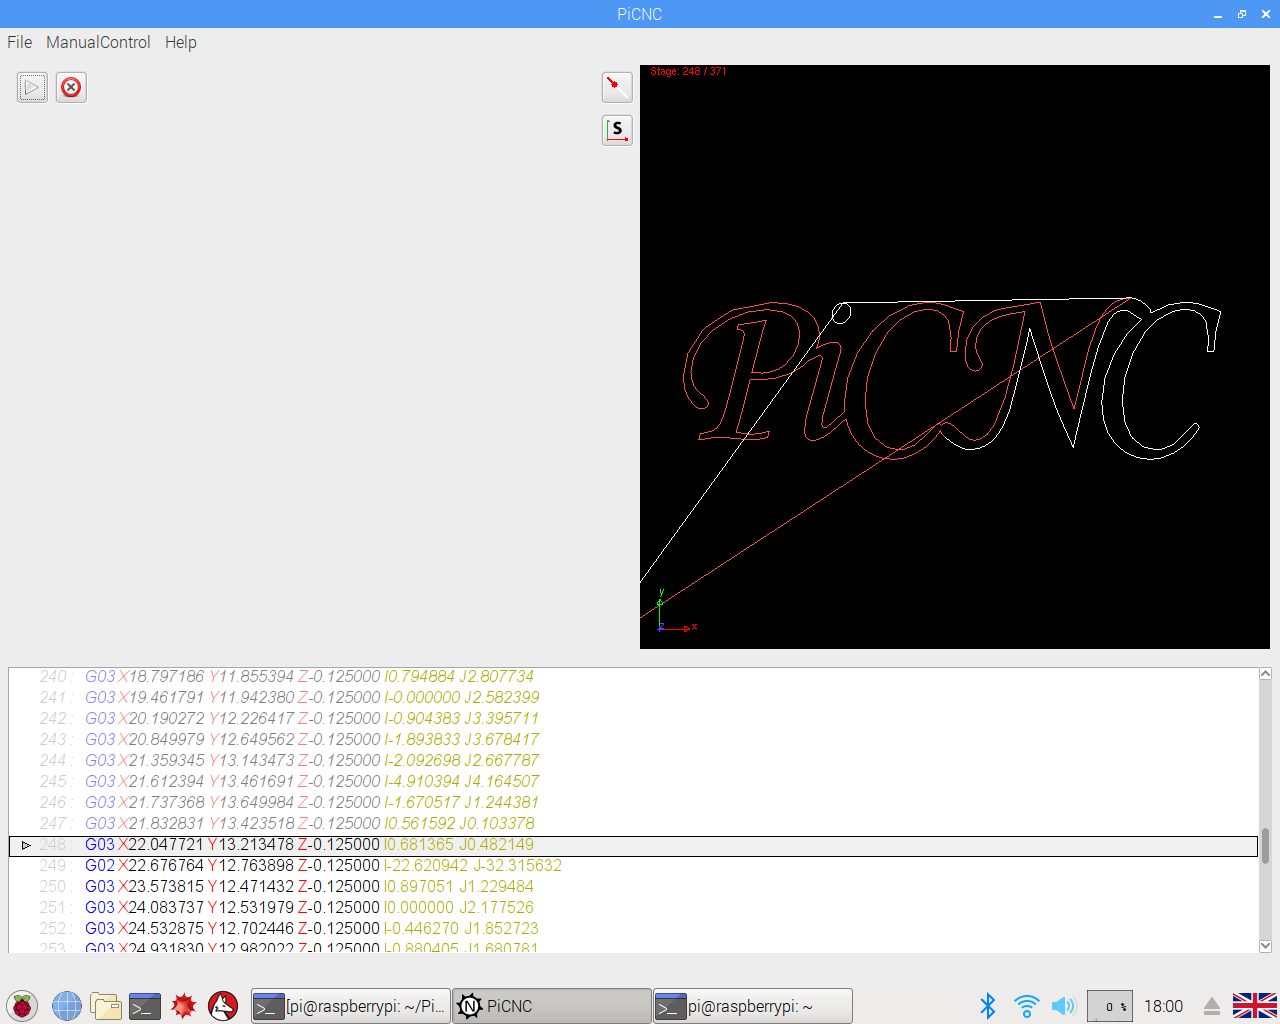This screenshot has width=1280, height=1024.
Task: Open the ManualControl menu
Action: pos(98,42)
